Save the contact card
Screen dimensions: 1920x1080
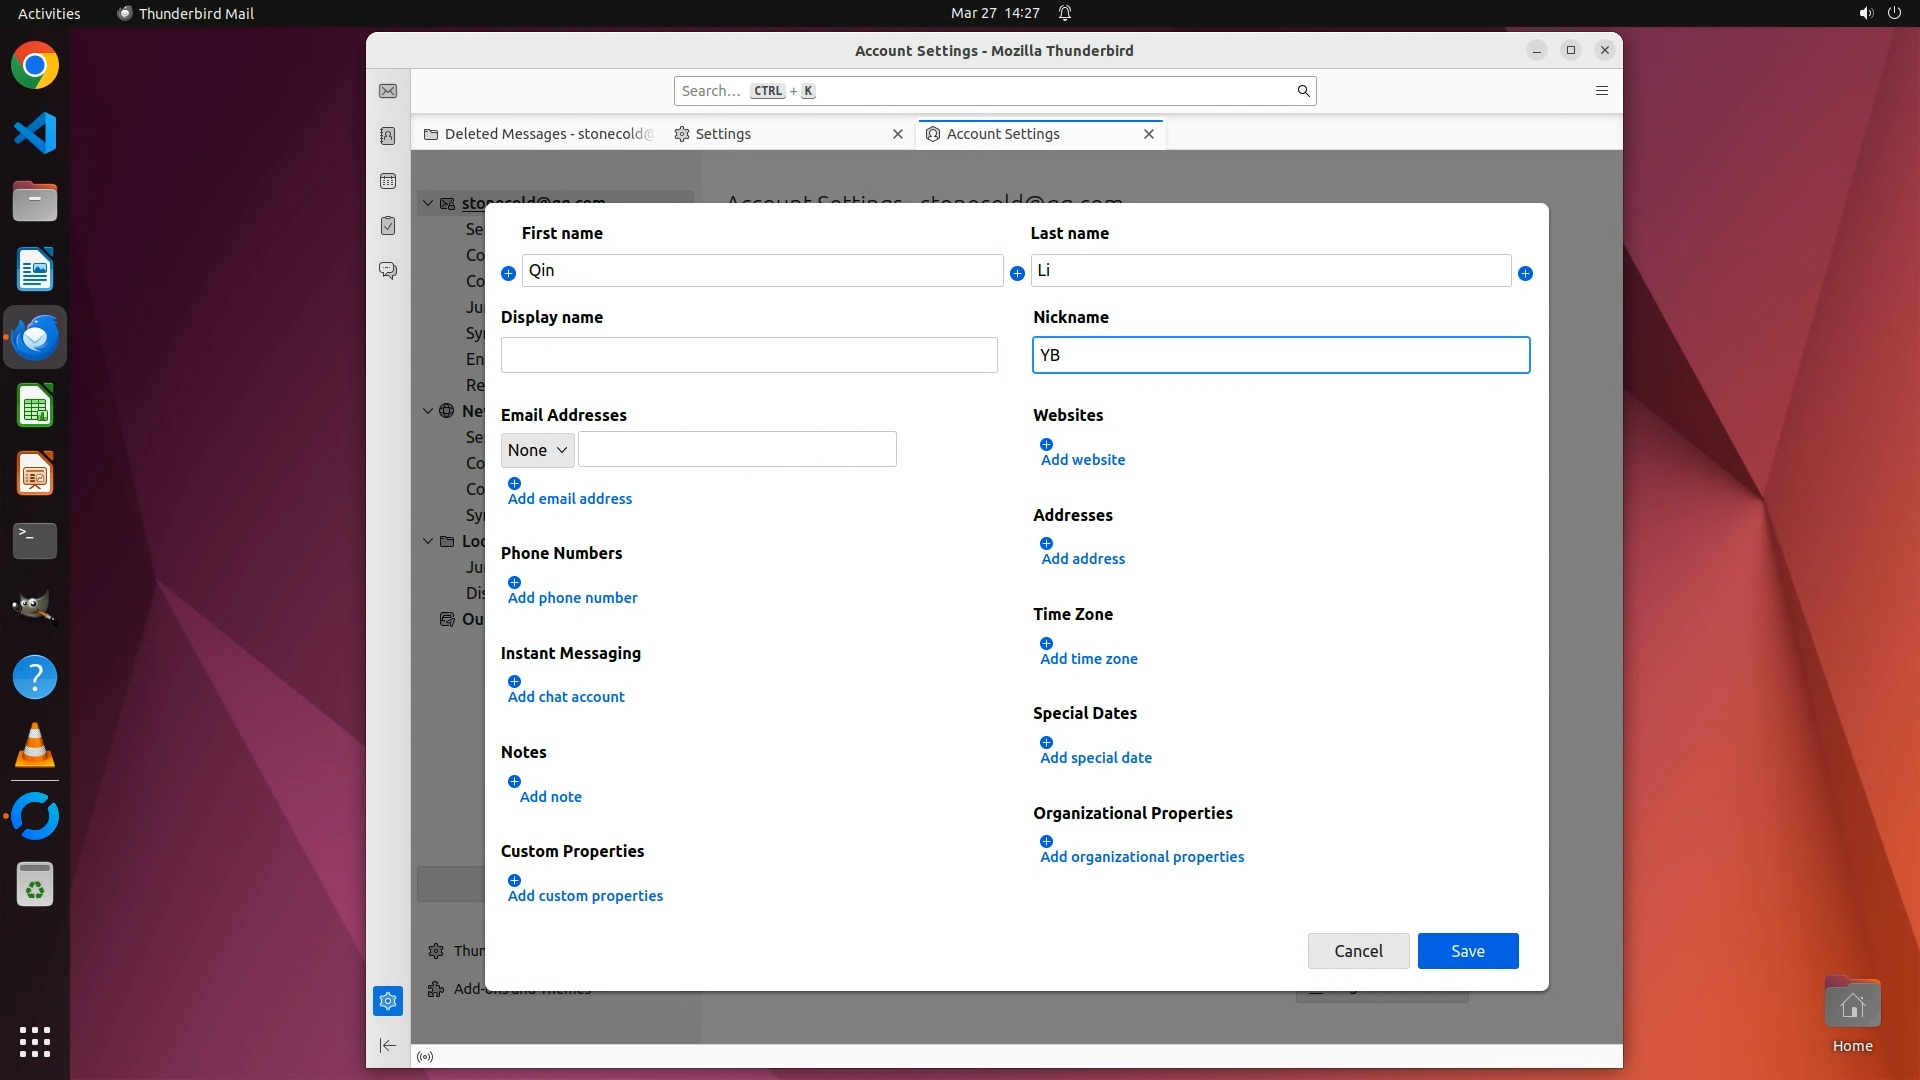coord(1467,951)
